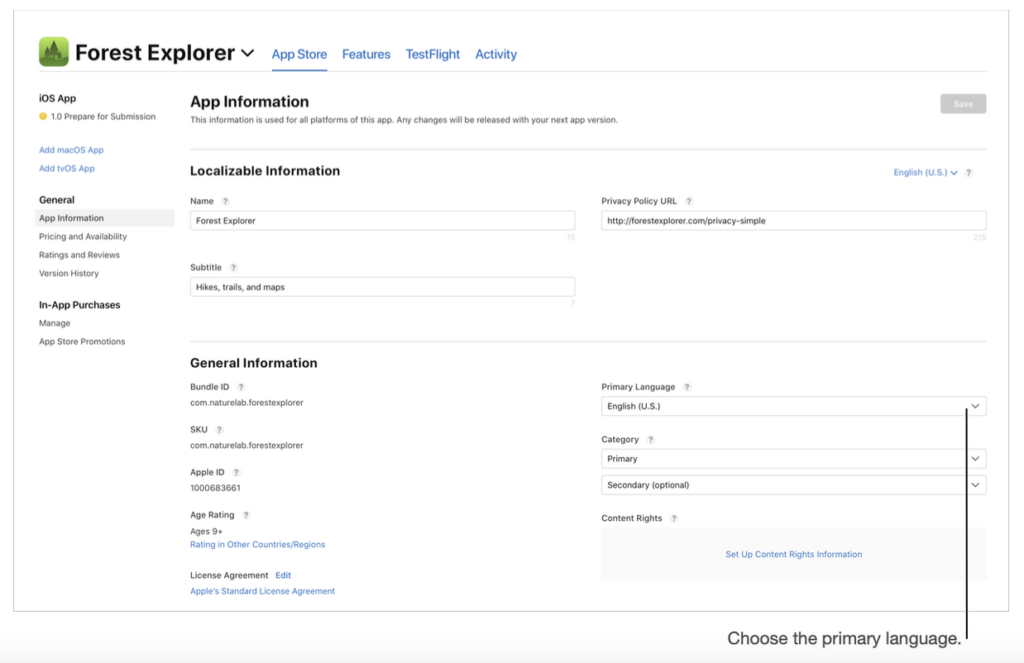Click help icon beside Content Rights
This screenshot has width=1024, height=663.
click(673, 518)
